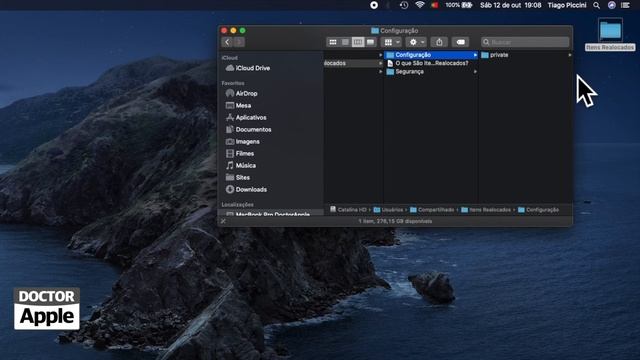Open Spotlight search in menu bar
This screenshot has height=360, width=640.
click(x=596, y=5)
